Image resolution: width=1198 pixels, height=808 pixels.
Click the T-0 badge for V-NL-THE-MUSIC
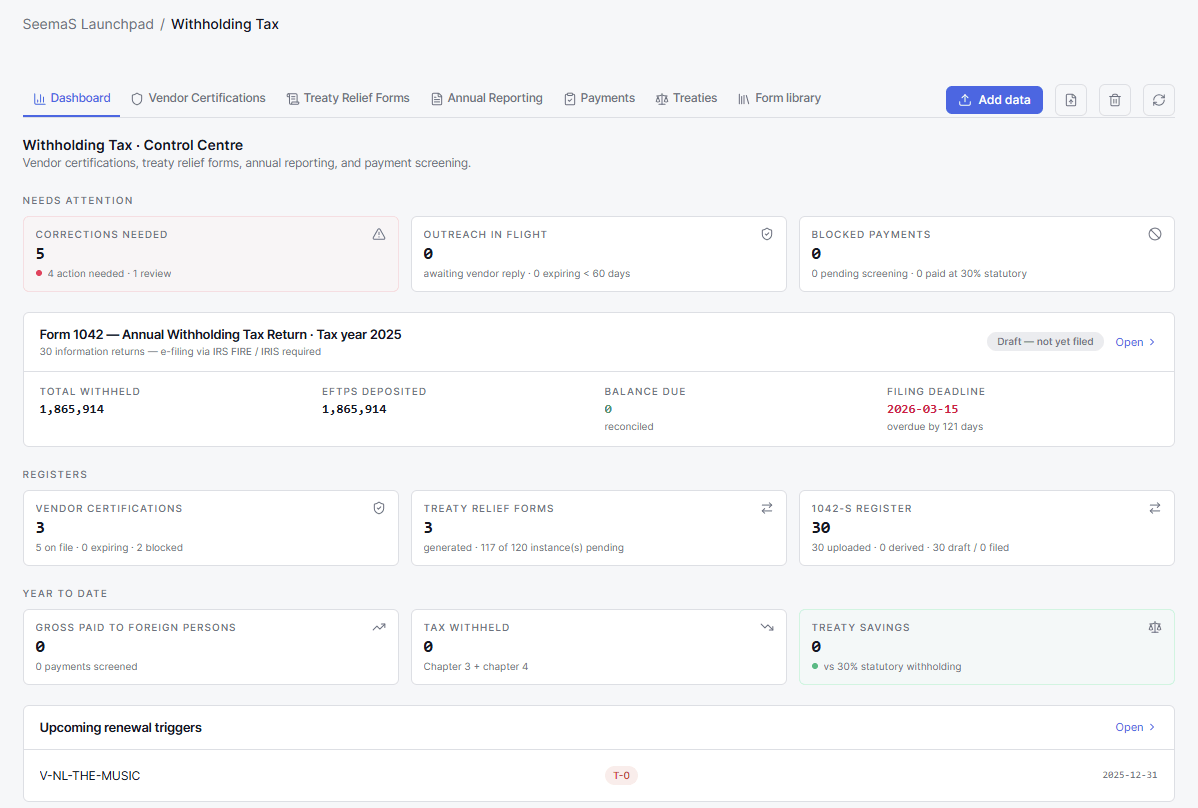click(622, 775)
